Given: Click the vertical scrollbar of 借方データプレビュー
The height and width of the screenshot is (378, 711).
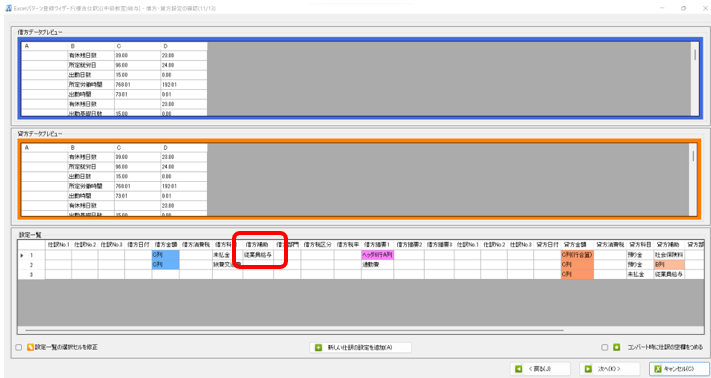Looking at the screenshot, I should [694, 79].
